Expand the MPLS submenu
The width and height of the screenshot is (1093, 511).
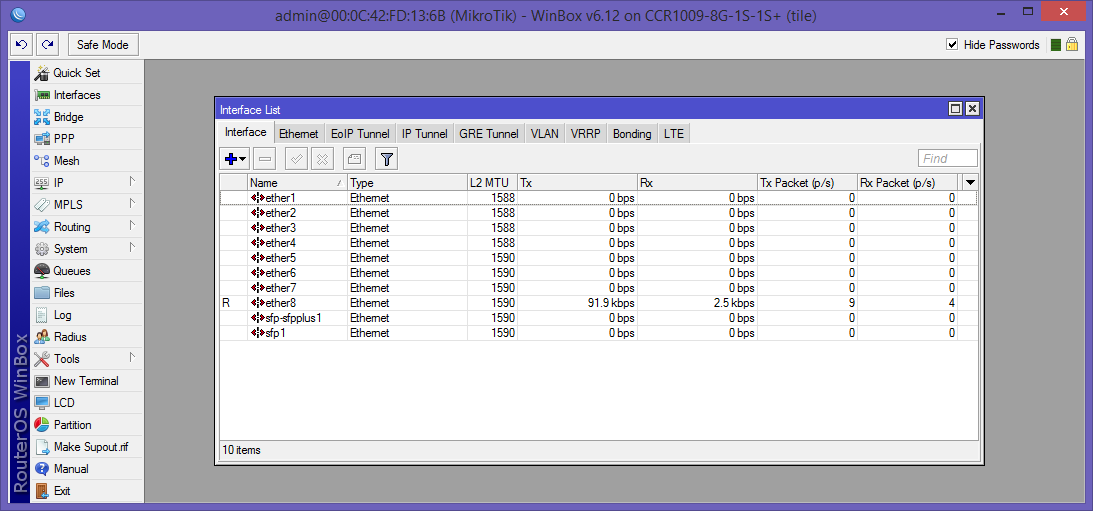132,204
